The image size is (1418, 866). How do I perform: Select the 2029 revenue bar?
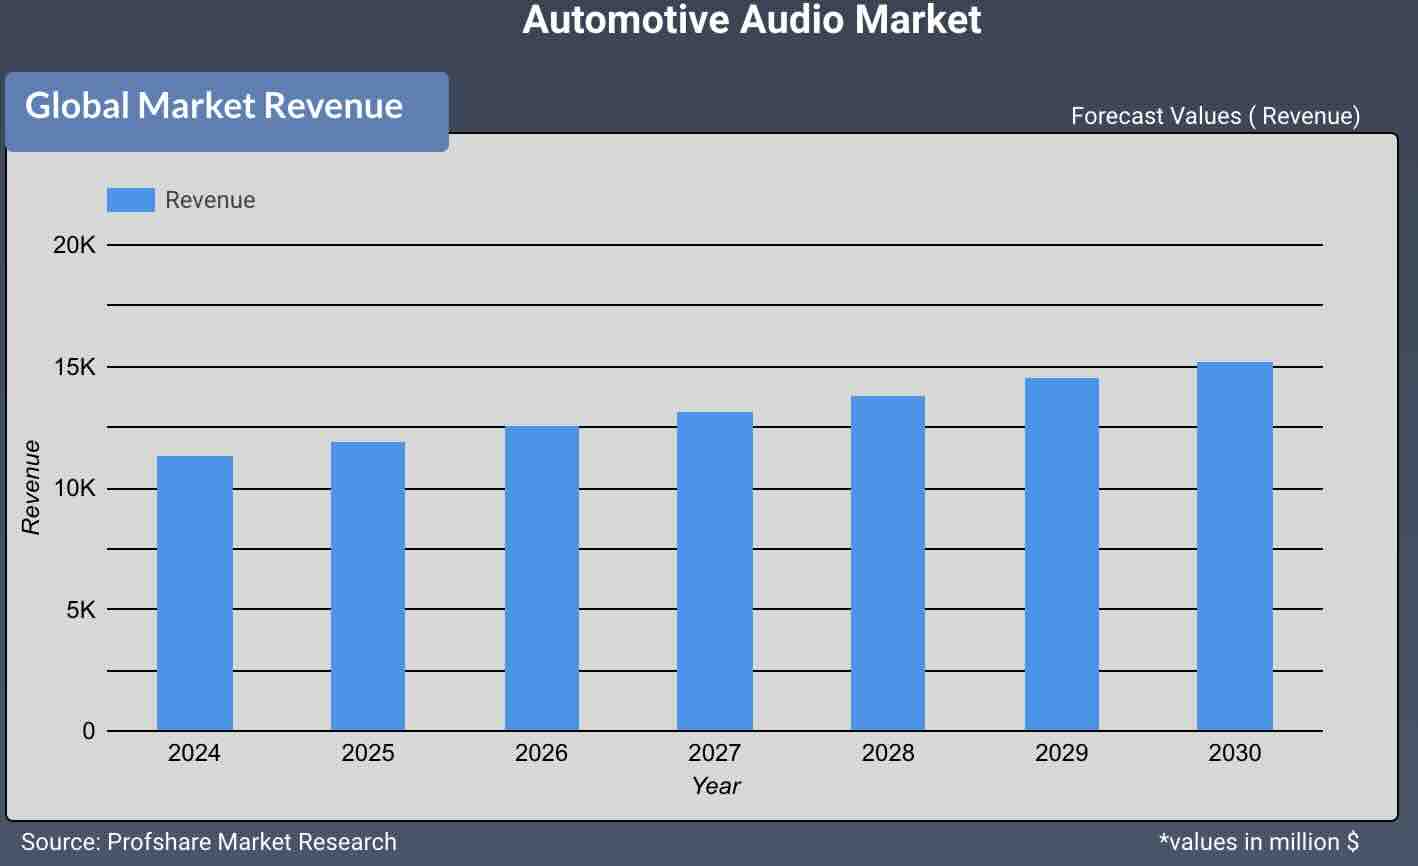[1062, 554]
